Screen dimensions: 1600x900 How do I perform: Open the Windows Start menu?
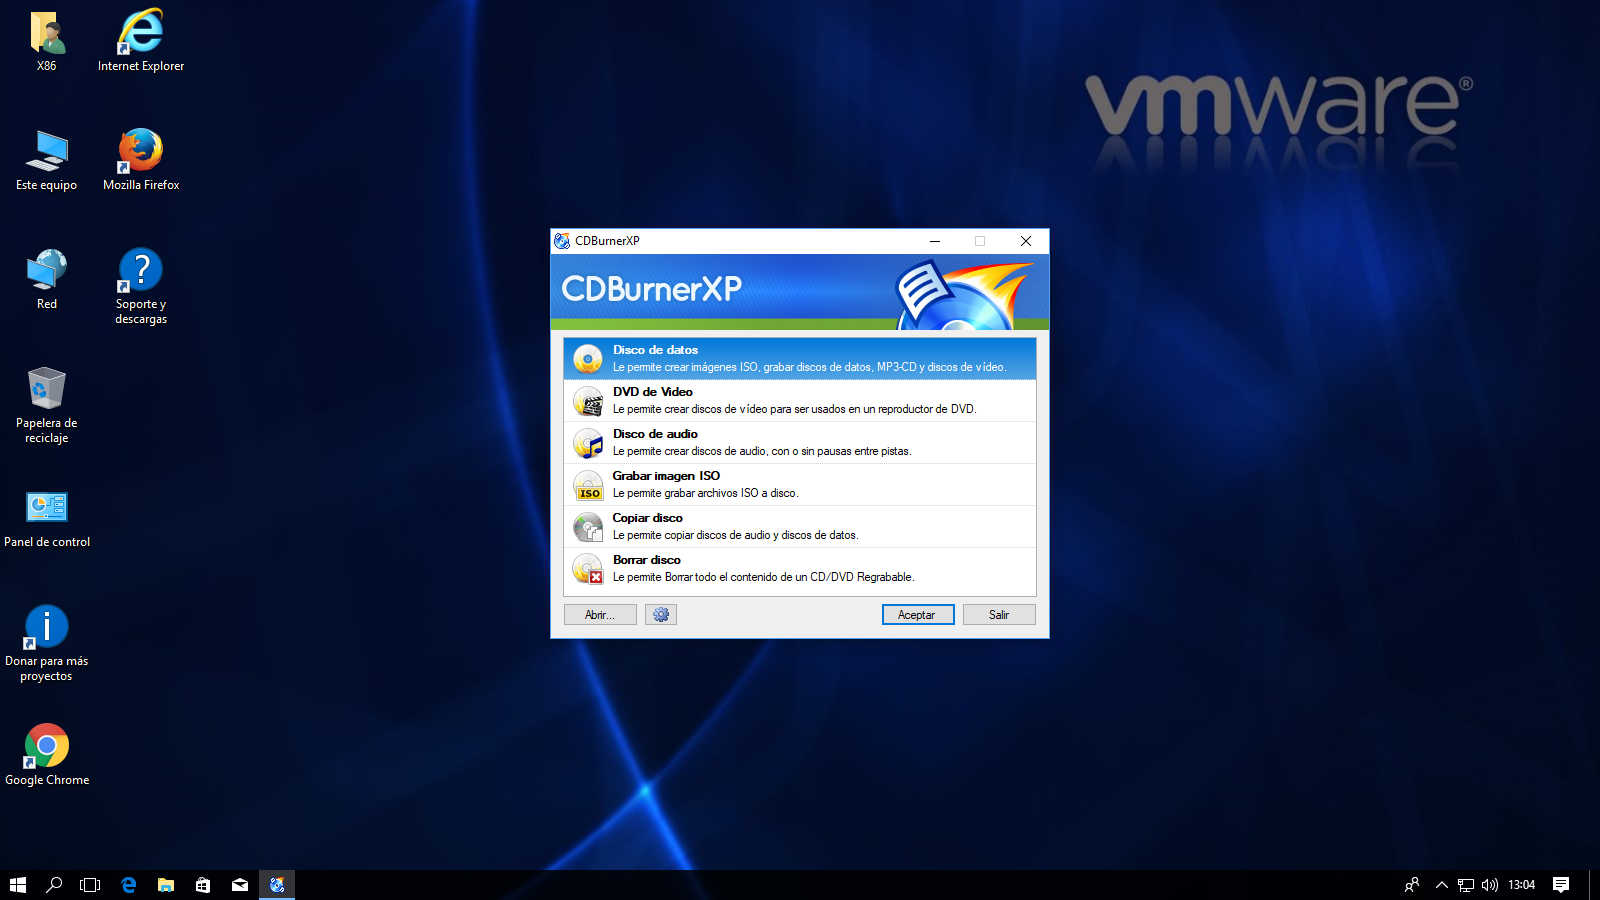pyautogui.click(x=18, y=885)
